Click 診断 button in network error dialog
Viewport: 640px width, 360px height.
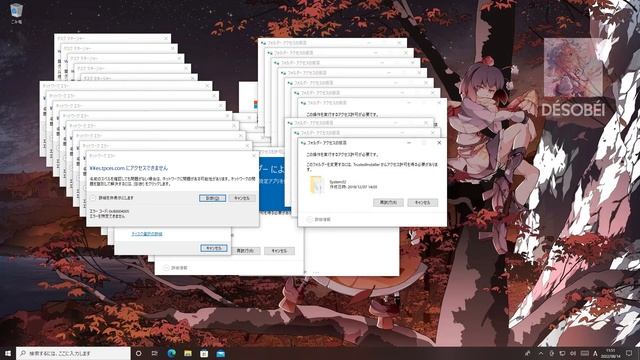pos(212,198)
